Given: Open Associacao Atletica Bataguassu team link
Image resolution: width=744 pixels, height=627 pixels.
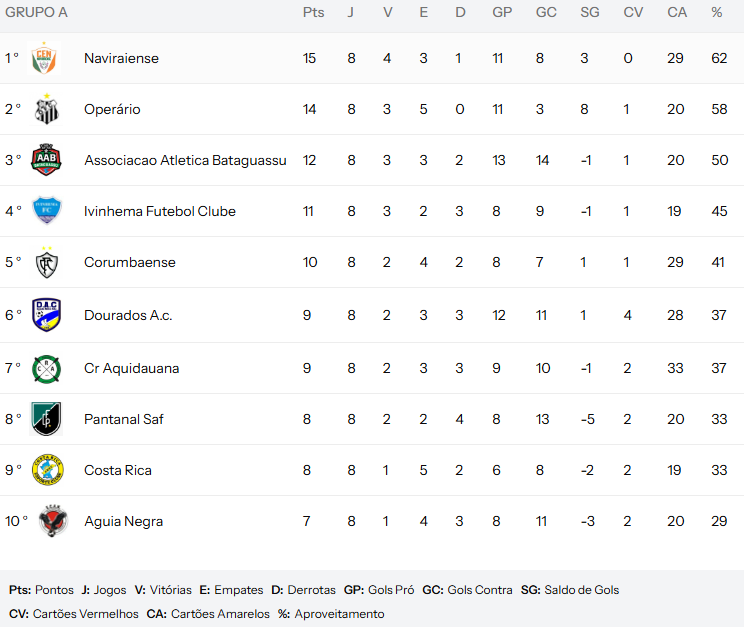Looking at the screenshot, I should click(185, 160).
